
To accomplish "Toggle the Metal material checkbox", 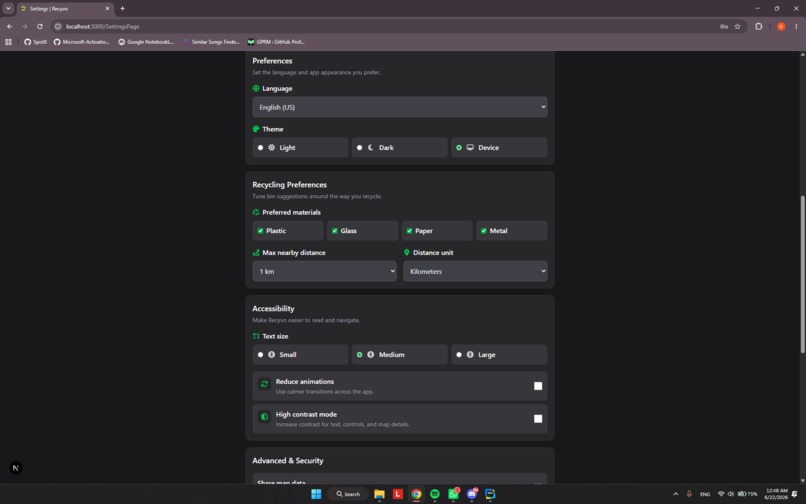I will [484, 231].
